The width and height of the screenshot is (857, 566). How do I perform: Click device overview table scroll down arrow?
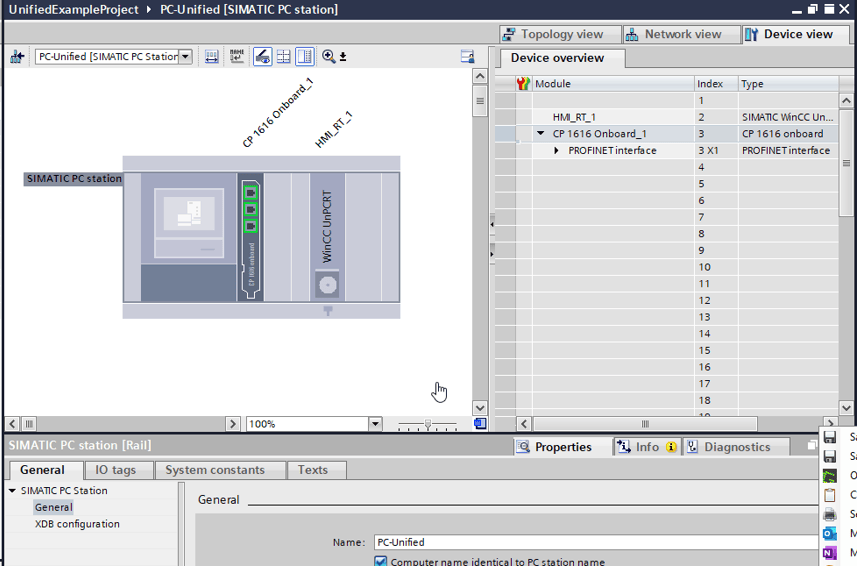click(x=846, y=408)
